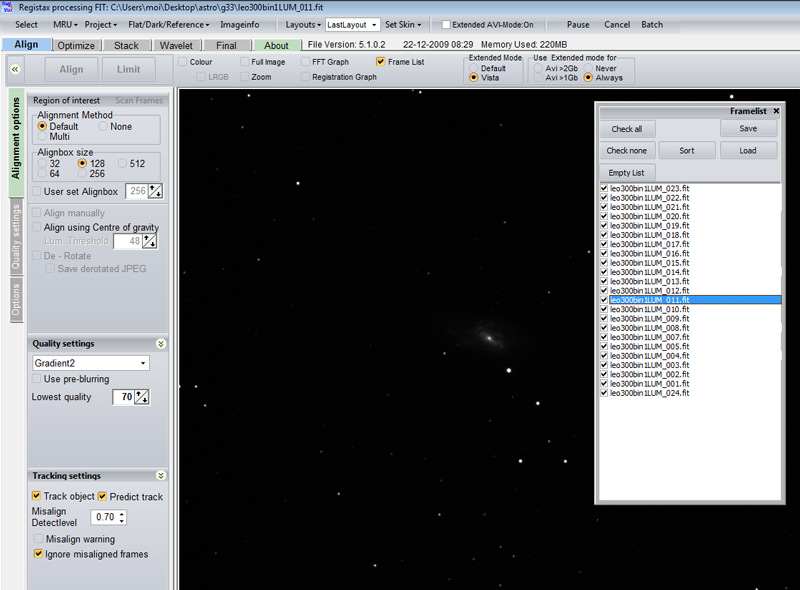Enable the Zoom checkbox
Image resolution: width=800 pixels, height=590 pixels.
pos(244,77)
